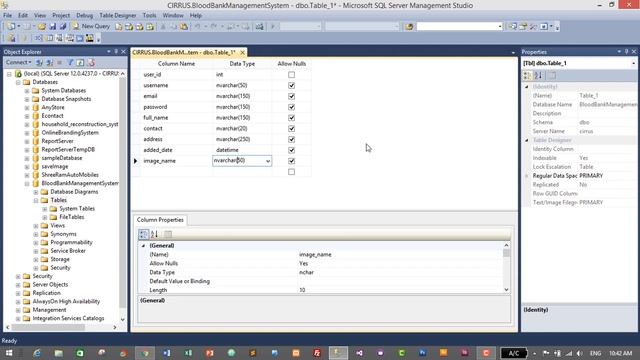Click the Management folder in Object Explorer
Screen dimensions: 640x360
point(49,310)
